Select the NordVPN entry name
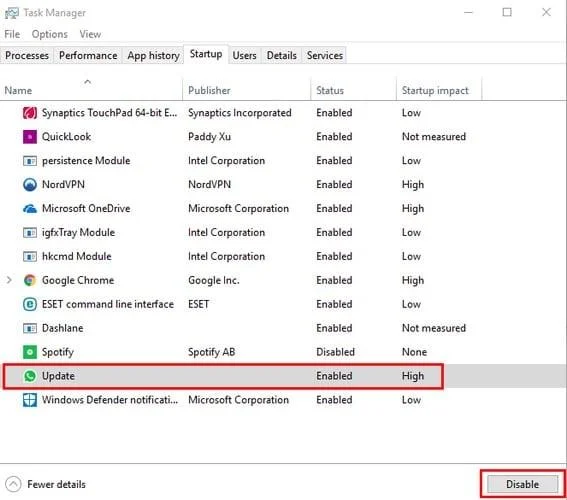This screenshot has height=500, width=567. tap(63, 184)
